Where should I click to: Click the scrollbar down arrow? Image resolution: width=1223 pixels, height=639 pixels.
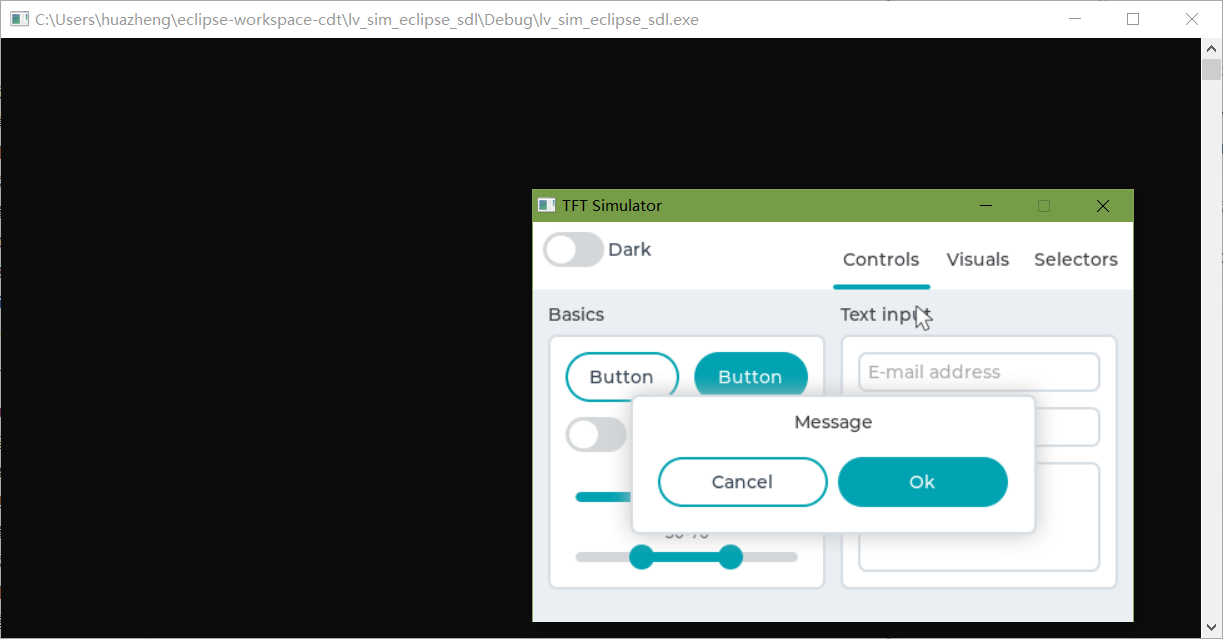pos(1211,629)
